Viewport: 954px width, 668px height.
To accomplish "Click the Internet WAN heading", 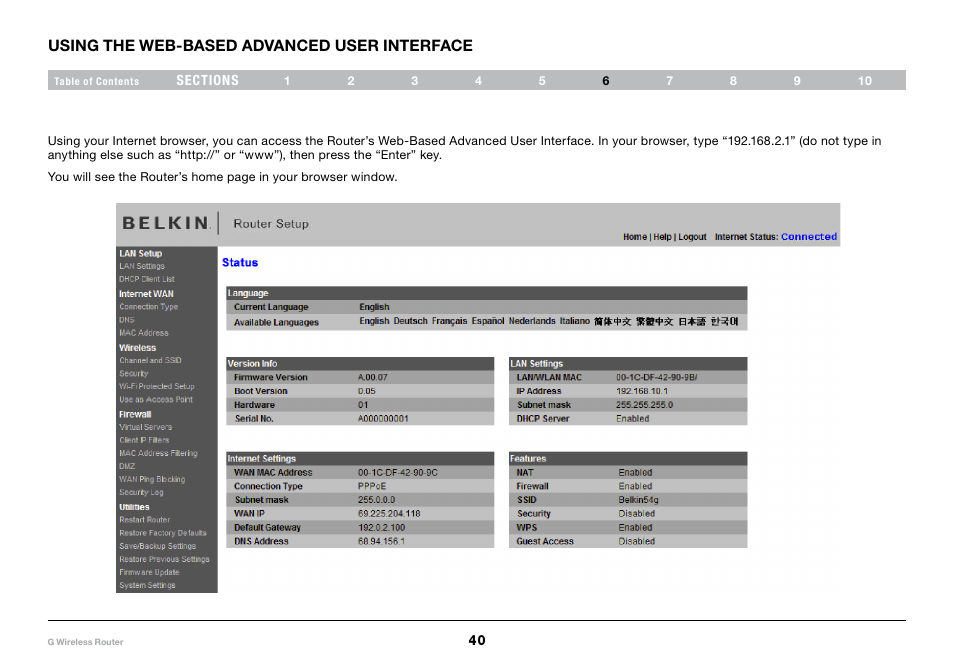I will (146, 294).
